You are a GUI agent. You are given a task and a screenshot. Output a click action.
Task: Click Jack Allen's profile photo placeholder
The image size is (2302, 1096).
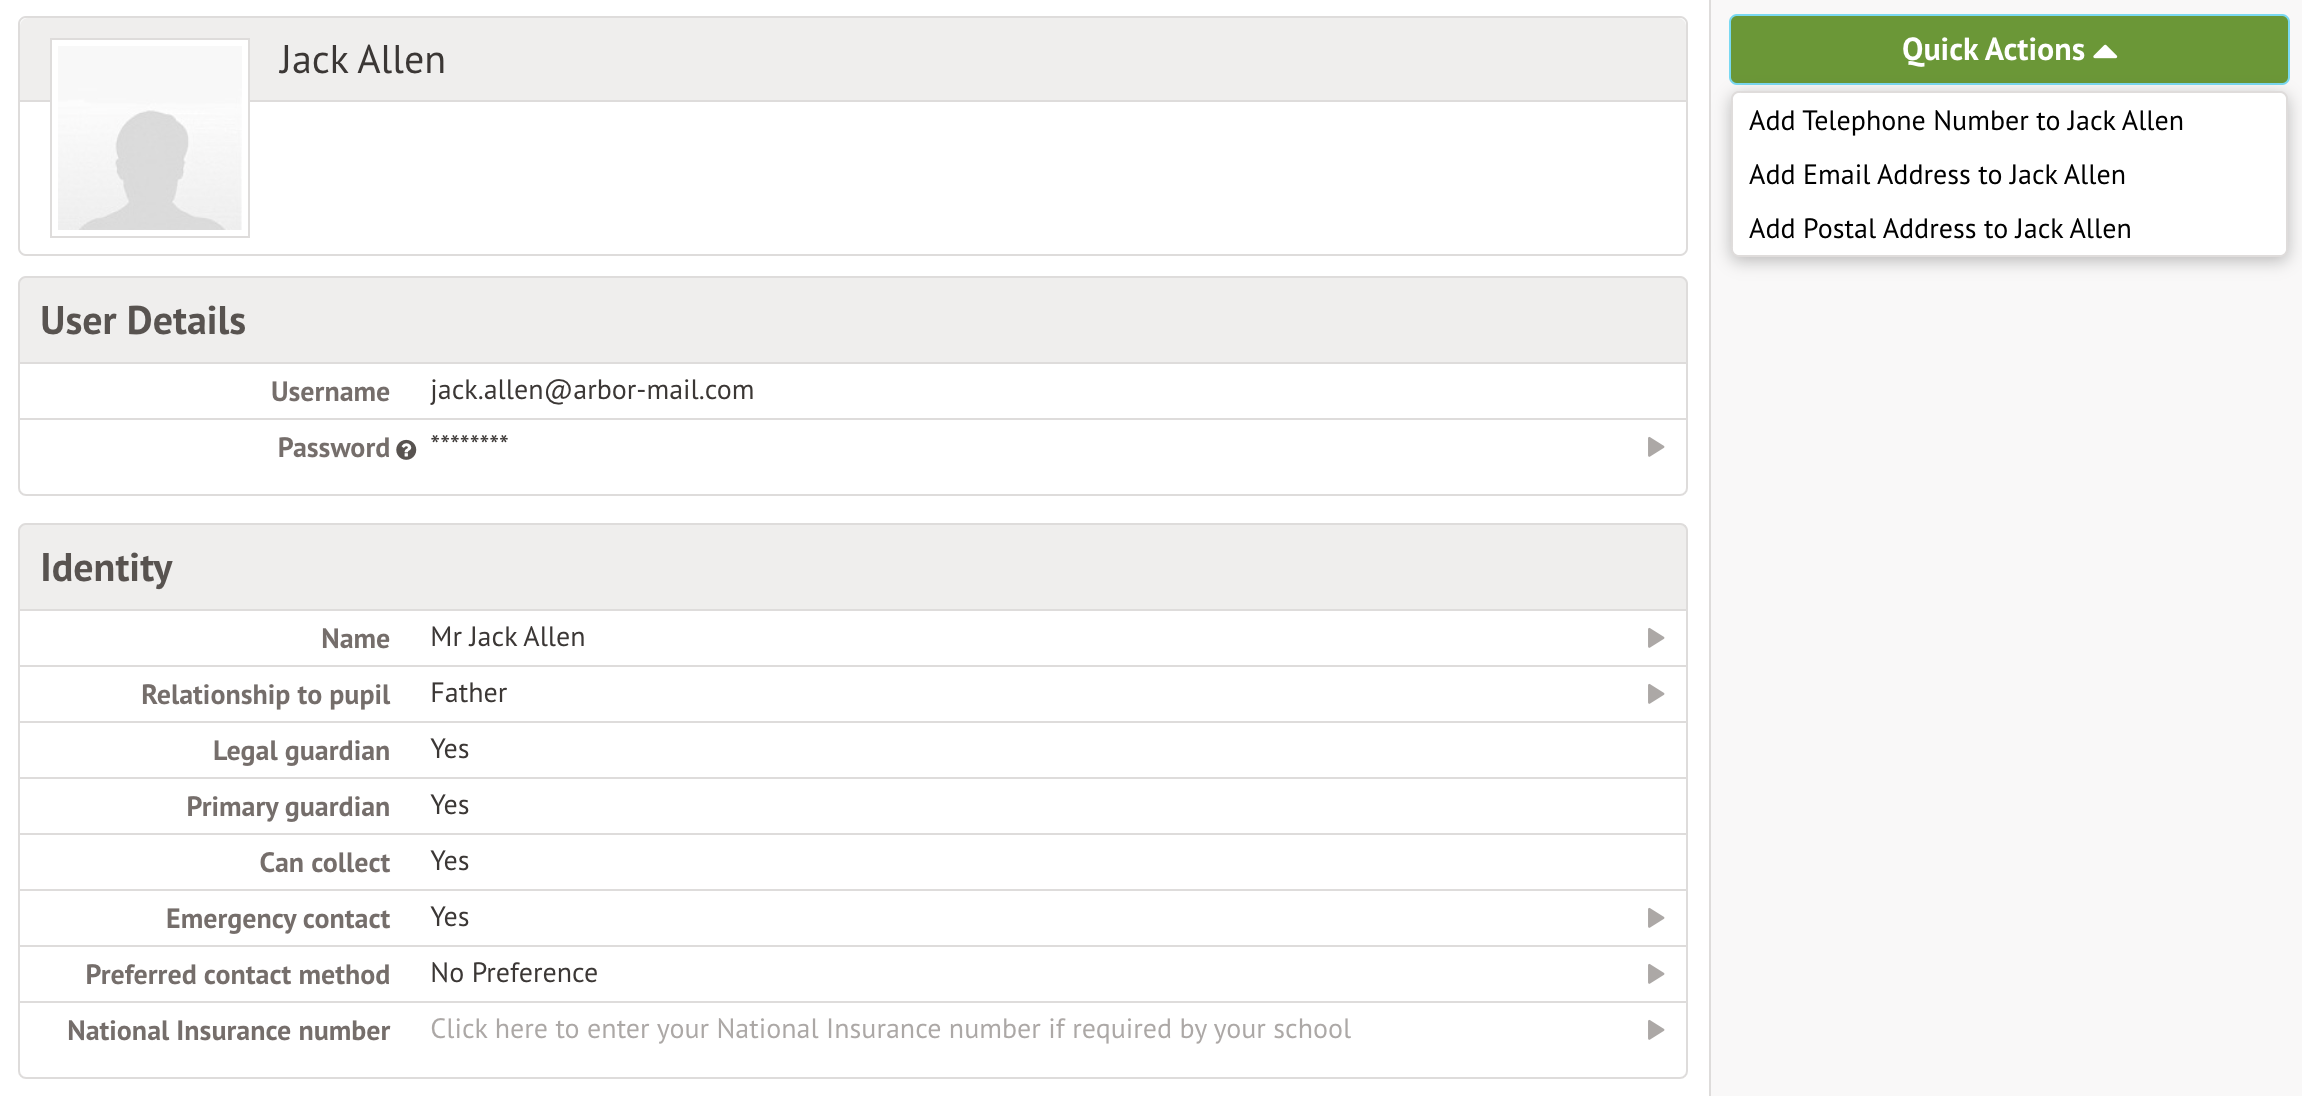150,138
